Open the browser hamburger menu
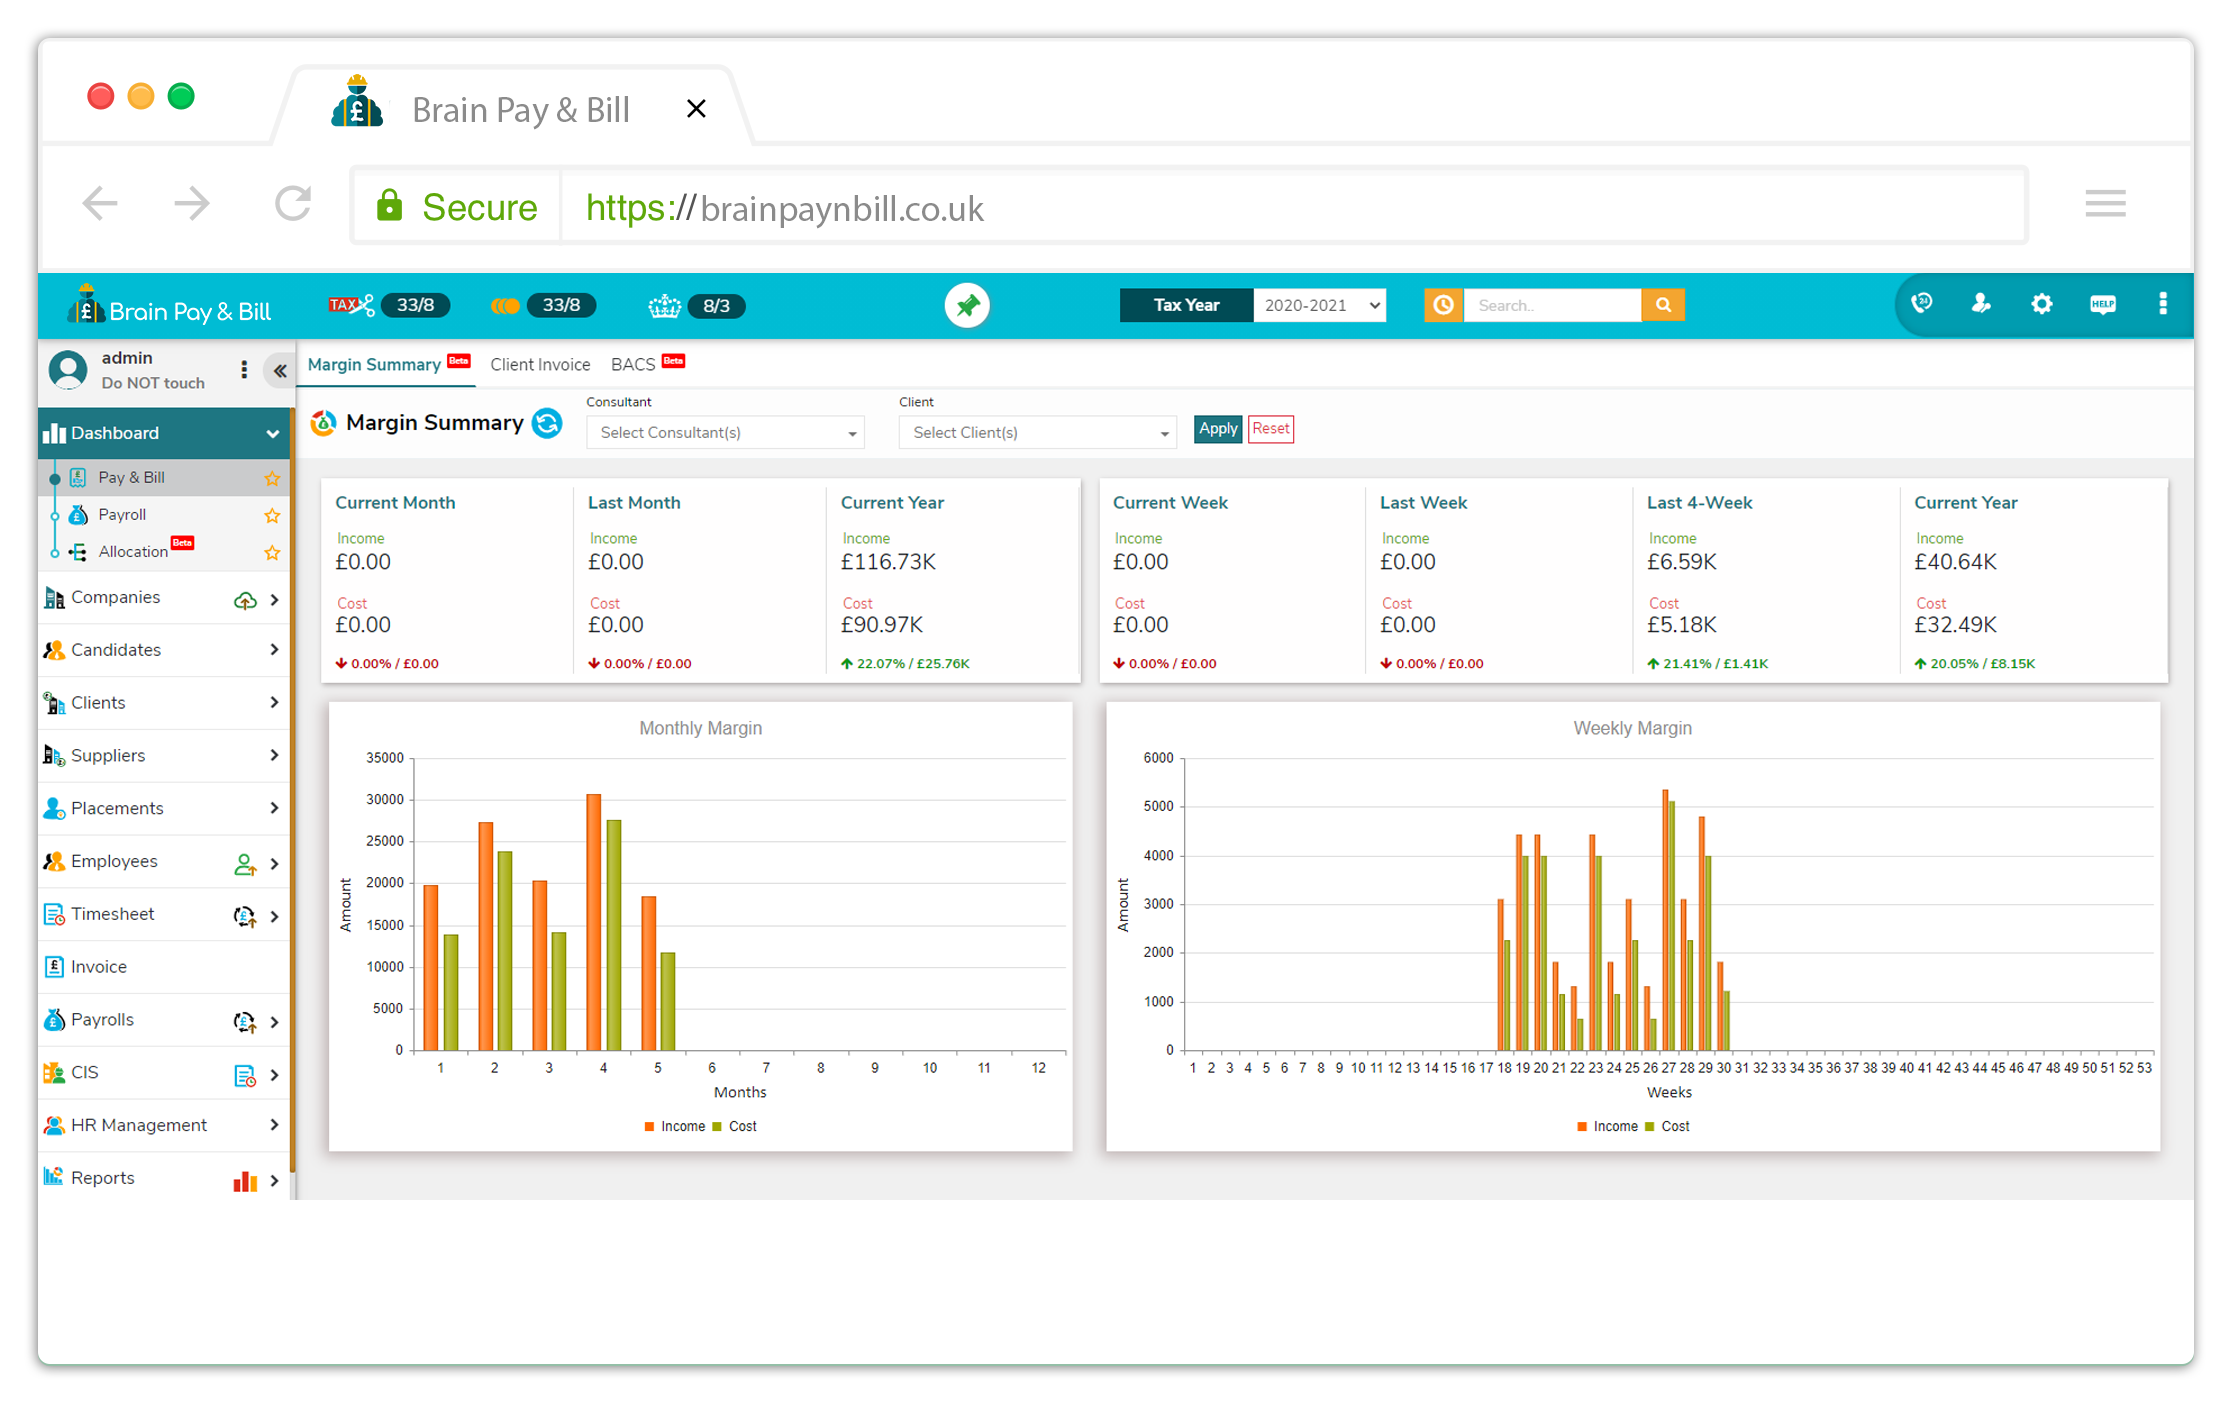The height and width of the screenshot is (1408, 2232). tap(2105, 204)
